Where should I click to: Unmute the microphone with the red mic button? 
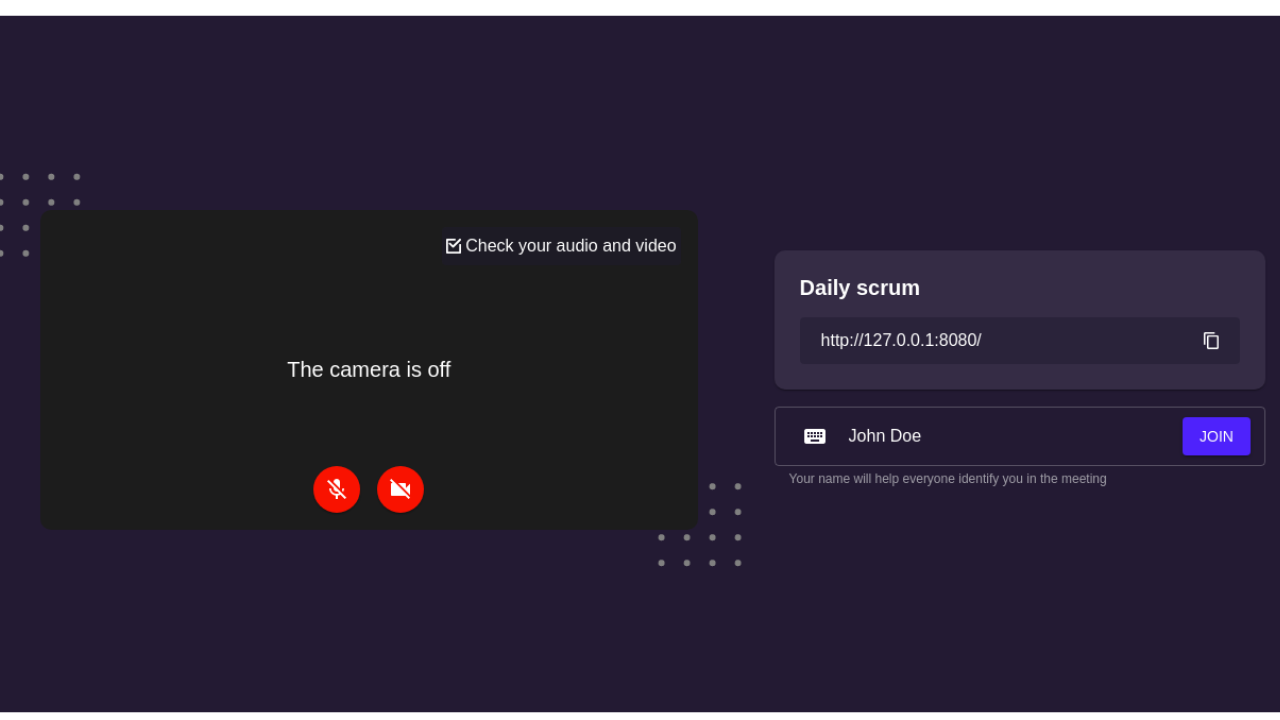(336, 489)
